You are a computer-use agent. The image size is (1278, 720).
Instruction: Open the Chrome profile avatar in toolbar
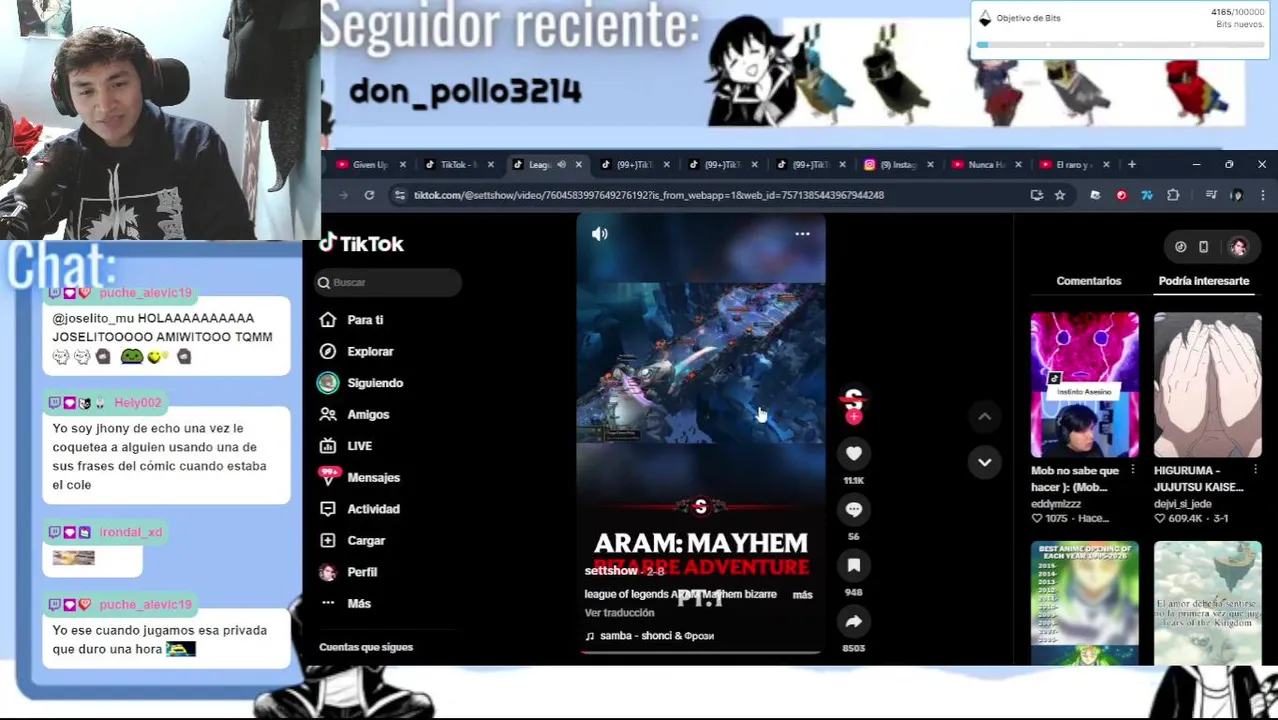pyautogui.click(x=1237, y=196)
